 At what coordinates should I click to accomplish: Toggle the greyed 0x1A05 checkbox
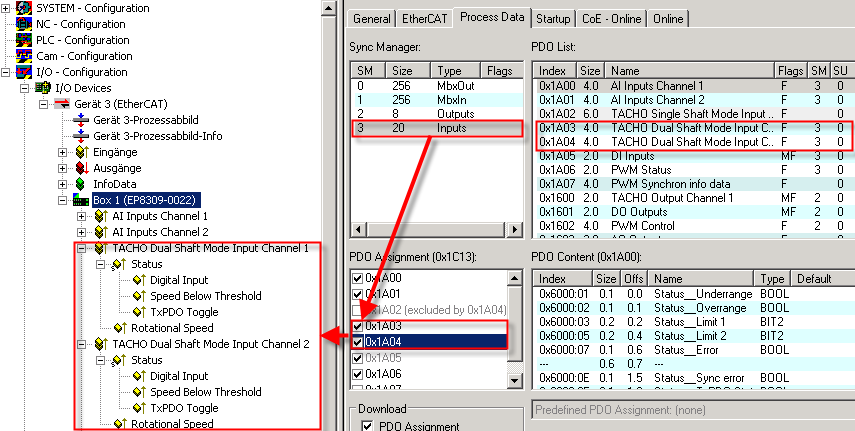point(358,358)
